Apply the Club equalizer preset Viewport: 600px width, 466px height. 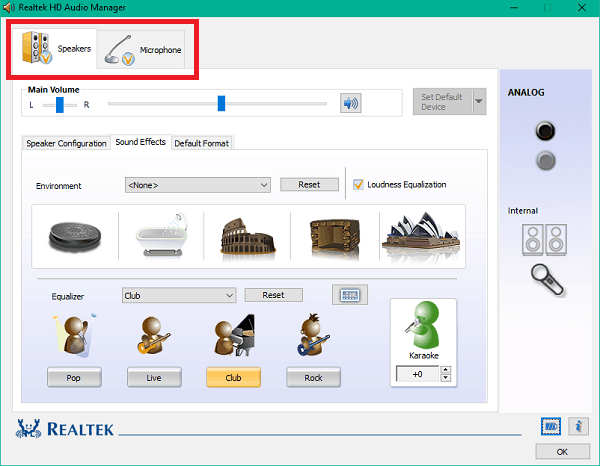pos(233,378)
